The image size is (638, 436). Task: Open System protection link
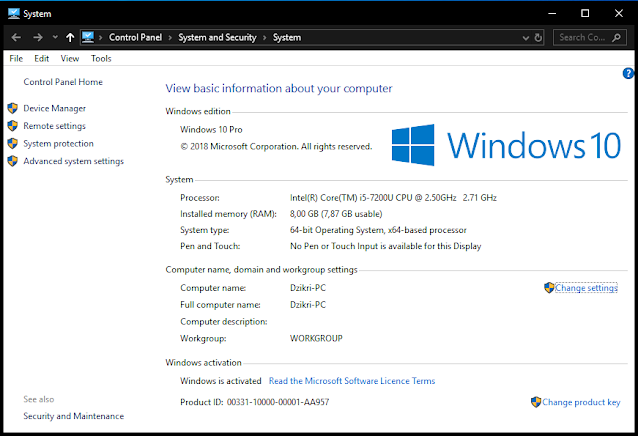coord(58,144)
